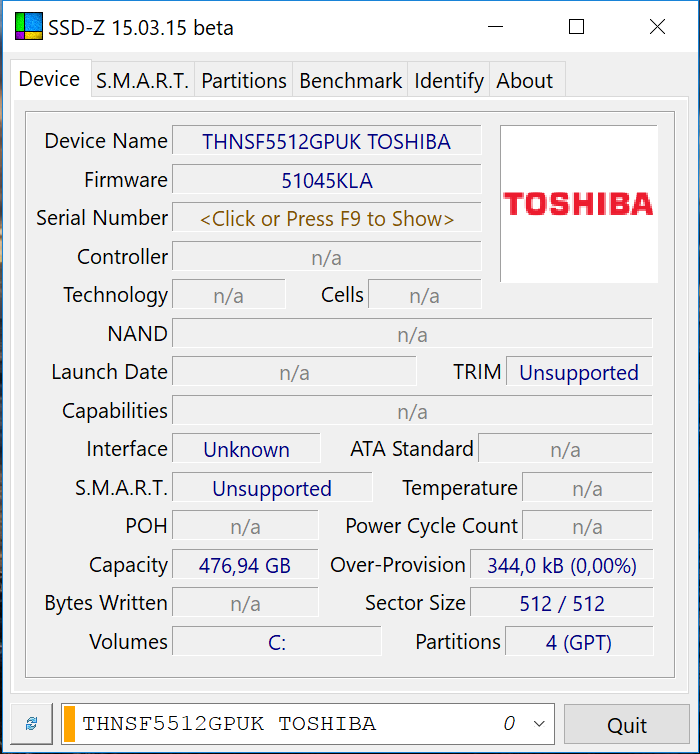Minimize the SSD-Z window
This screenshot has width=700, height=754.
(495, 26)
